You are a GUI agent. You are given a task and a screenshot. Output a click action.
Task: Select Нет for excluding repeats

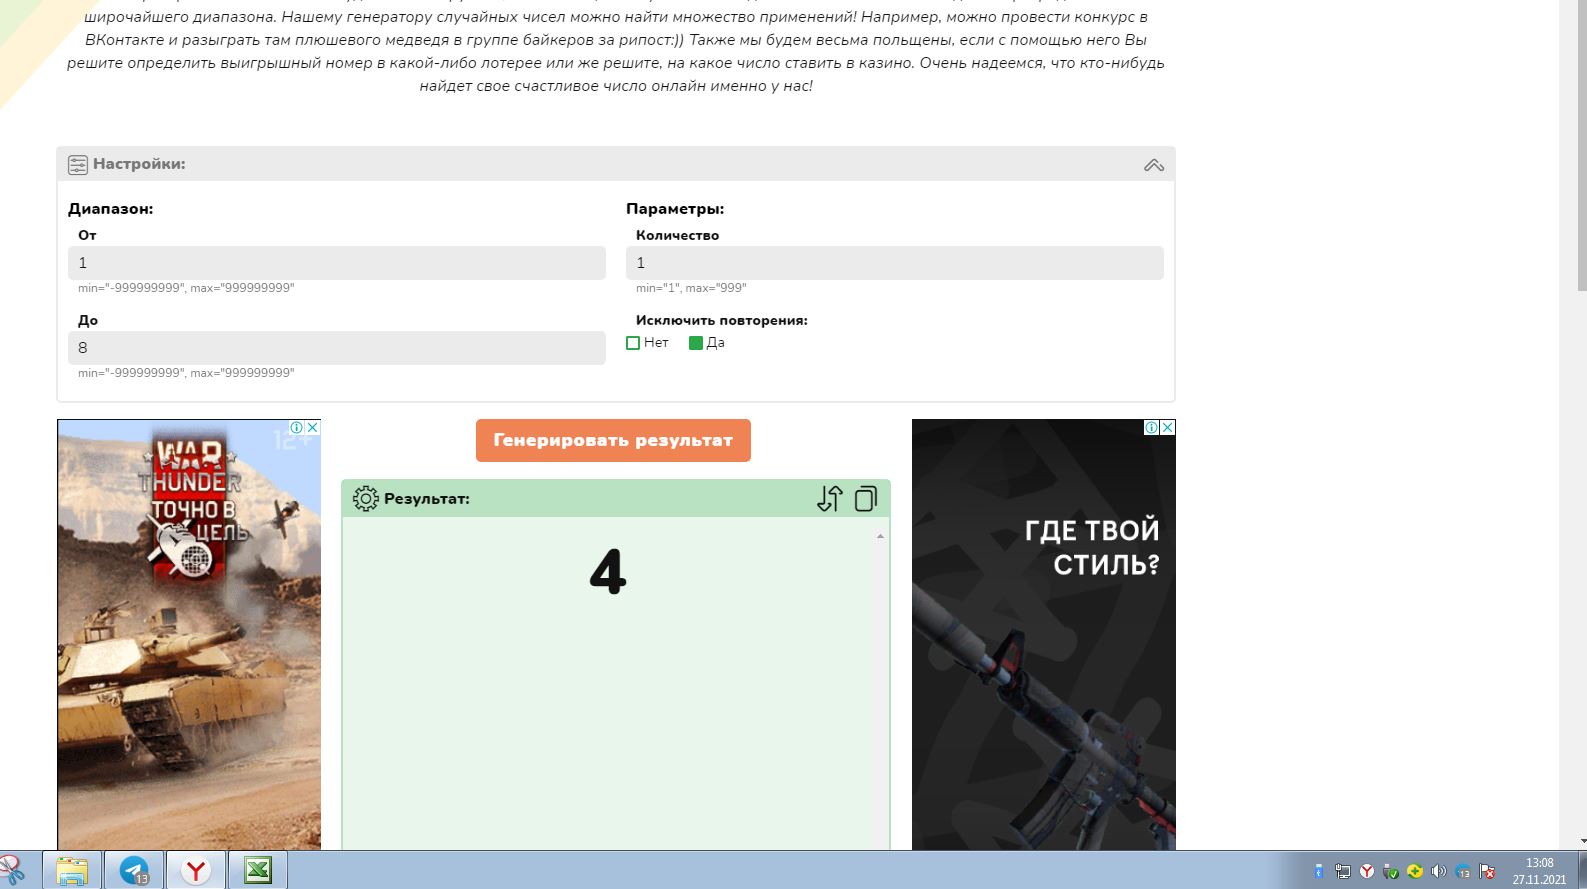[x=633, y=343]
